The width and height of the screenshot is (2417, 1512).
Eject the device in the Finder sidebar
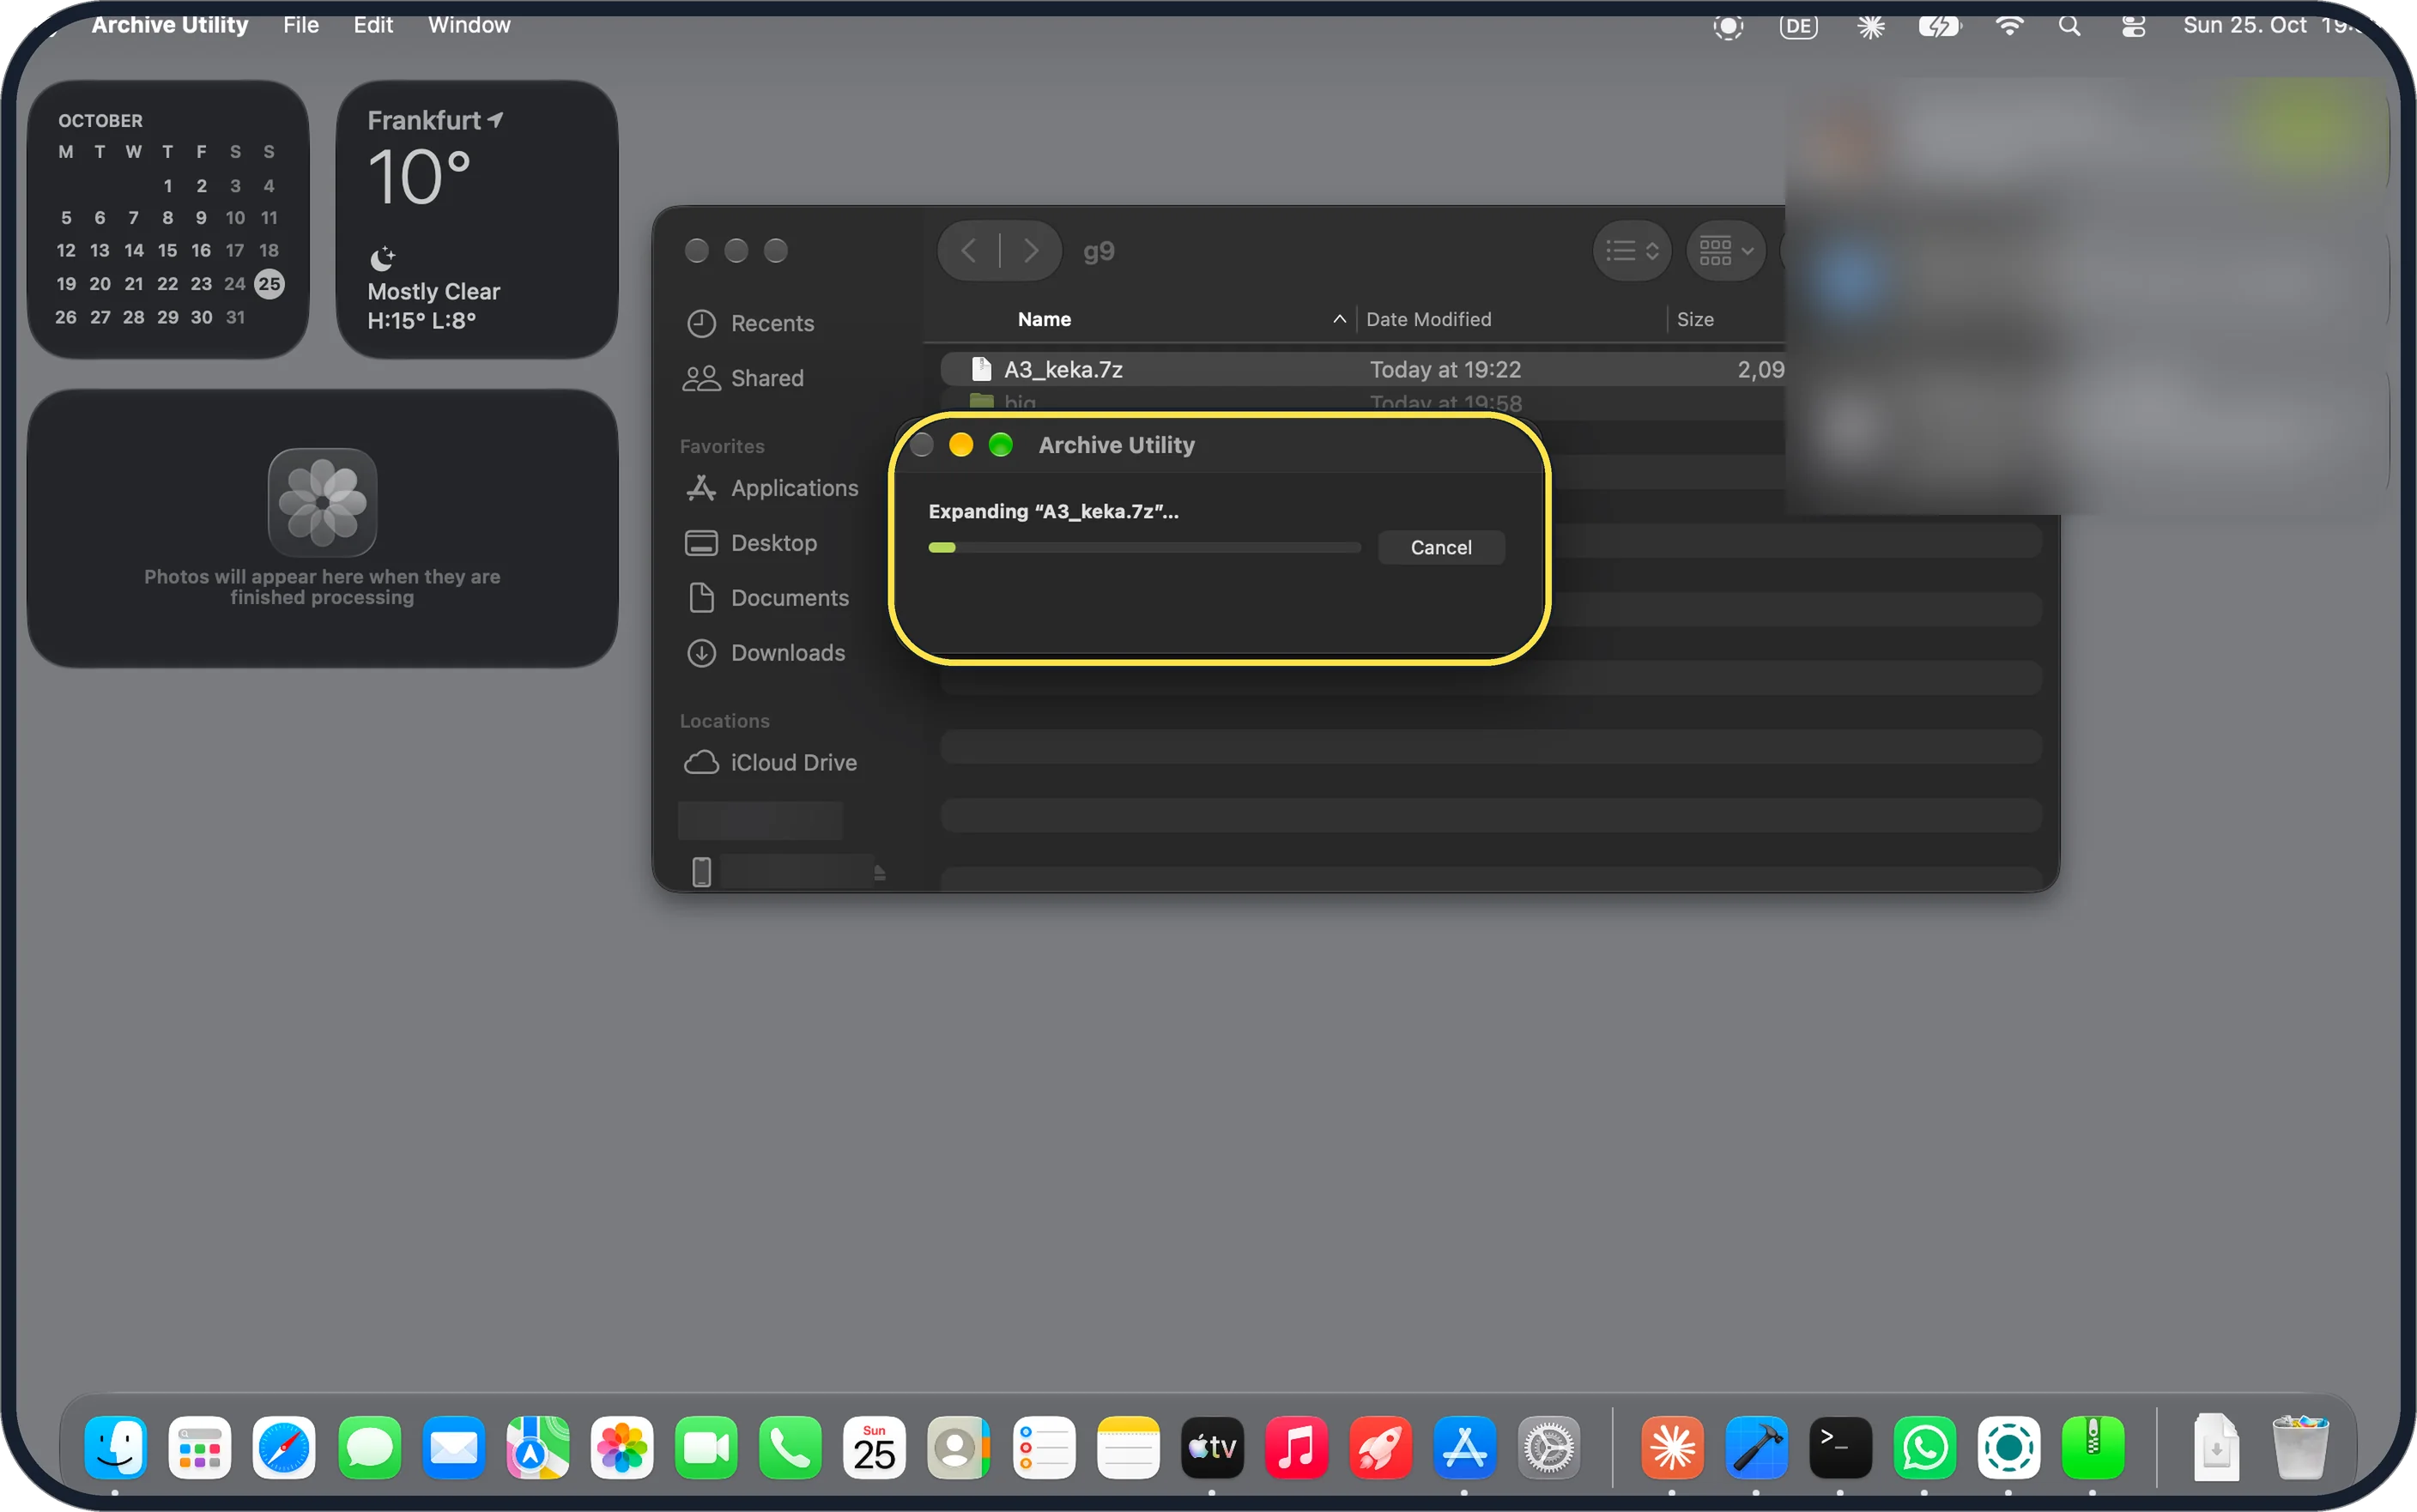pos(879,873)
